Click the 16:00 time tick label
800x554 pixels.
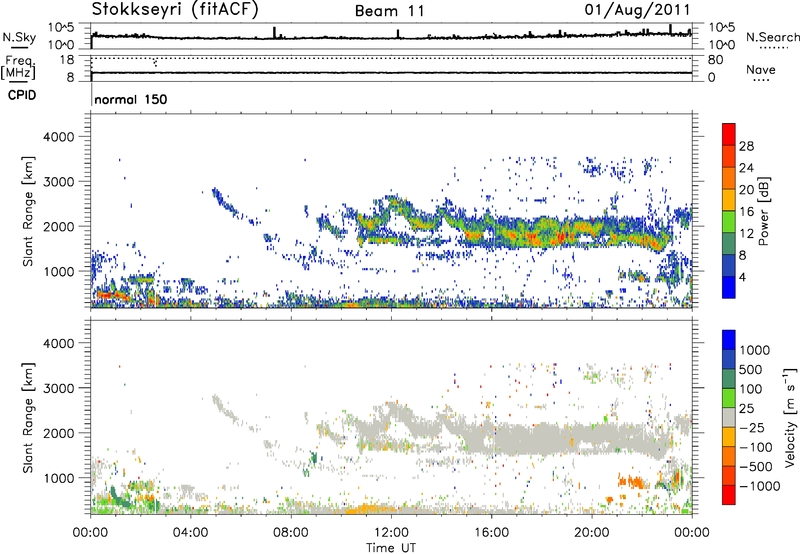tap(491, 533)
